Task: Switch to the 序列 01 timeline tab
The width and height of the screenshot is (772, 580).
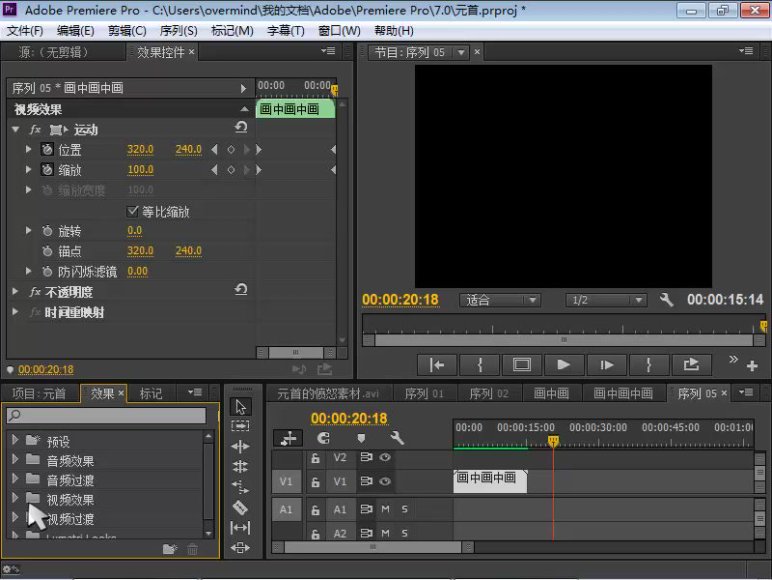Action: 423,394
